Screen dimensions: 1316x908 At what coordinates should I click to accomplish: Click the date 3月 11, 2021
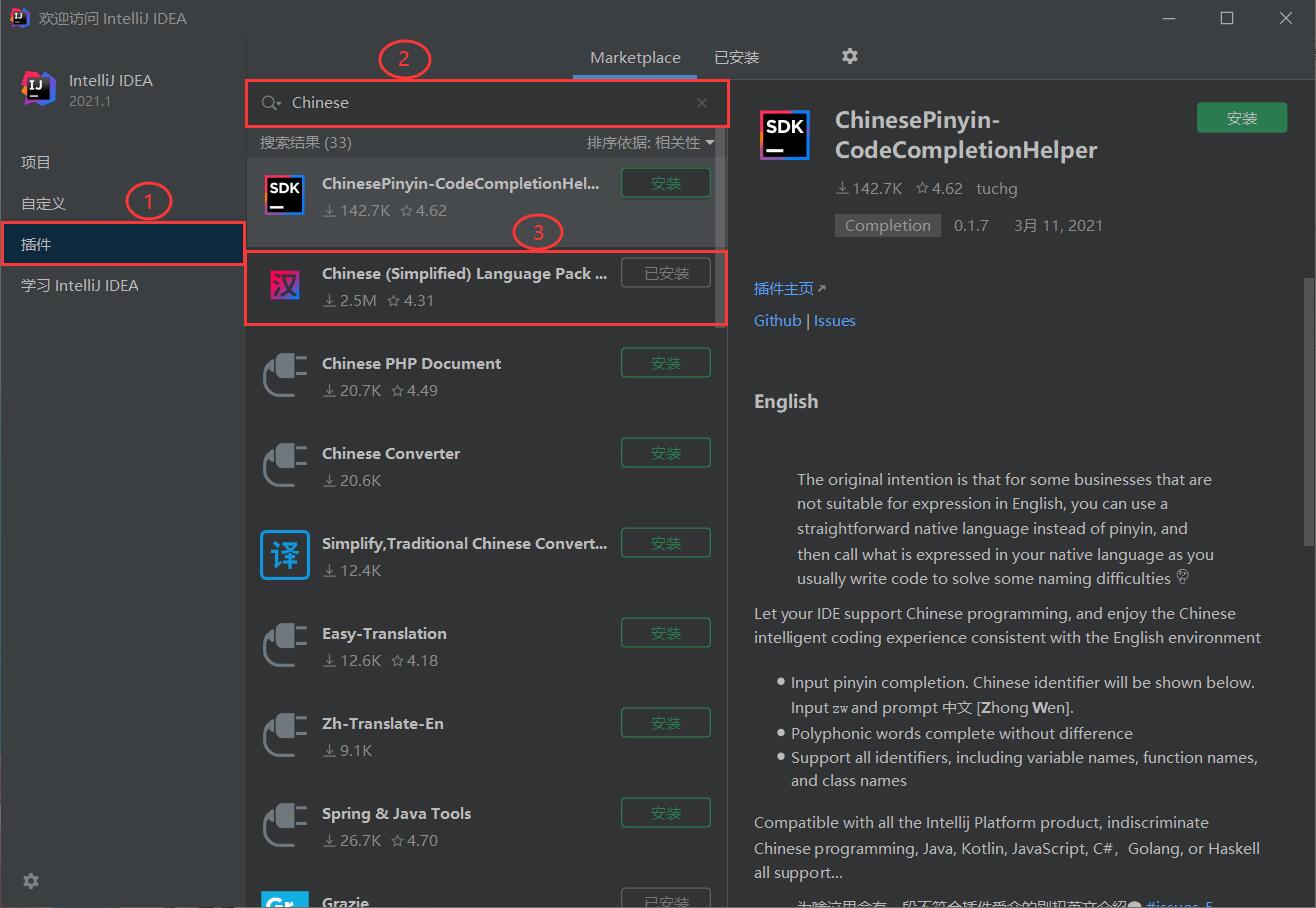pyautogui.click(x=1058, y=225)
